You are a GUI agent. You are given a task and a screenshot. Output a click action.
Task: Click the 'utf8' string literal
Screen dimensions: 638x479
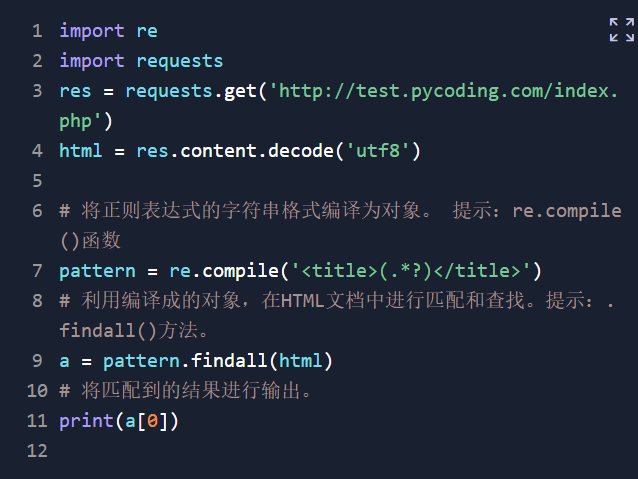click(x=378, y=151)
